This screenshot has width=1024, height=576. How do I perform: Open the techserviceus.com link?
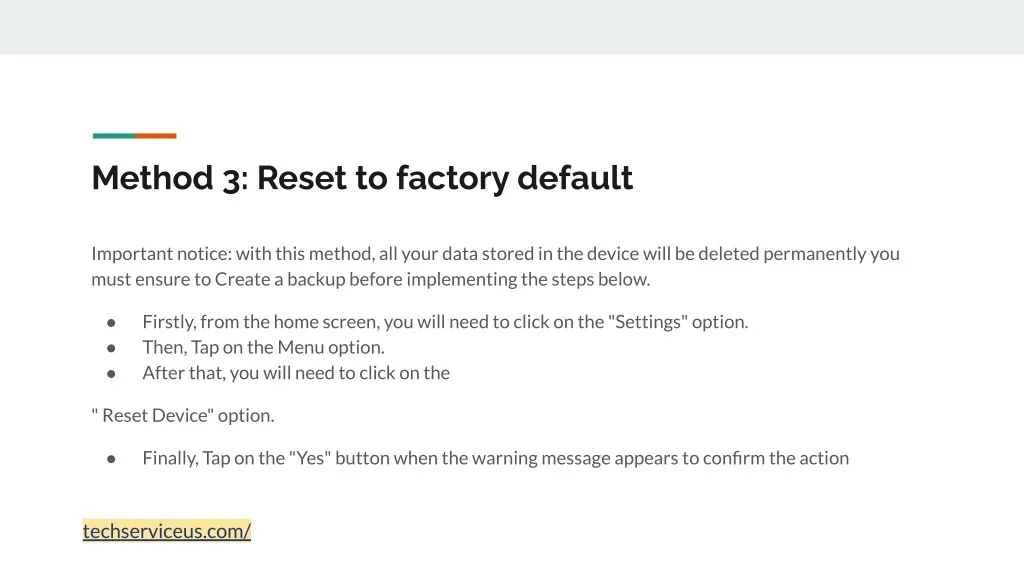(x=166, y=531)
